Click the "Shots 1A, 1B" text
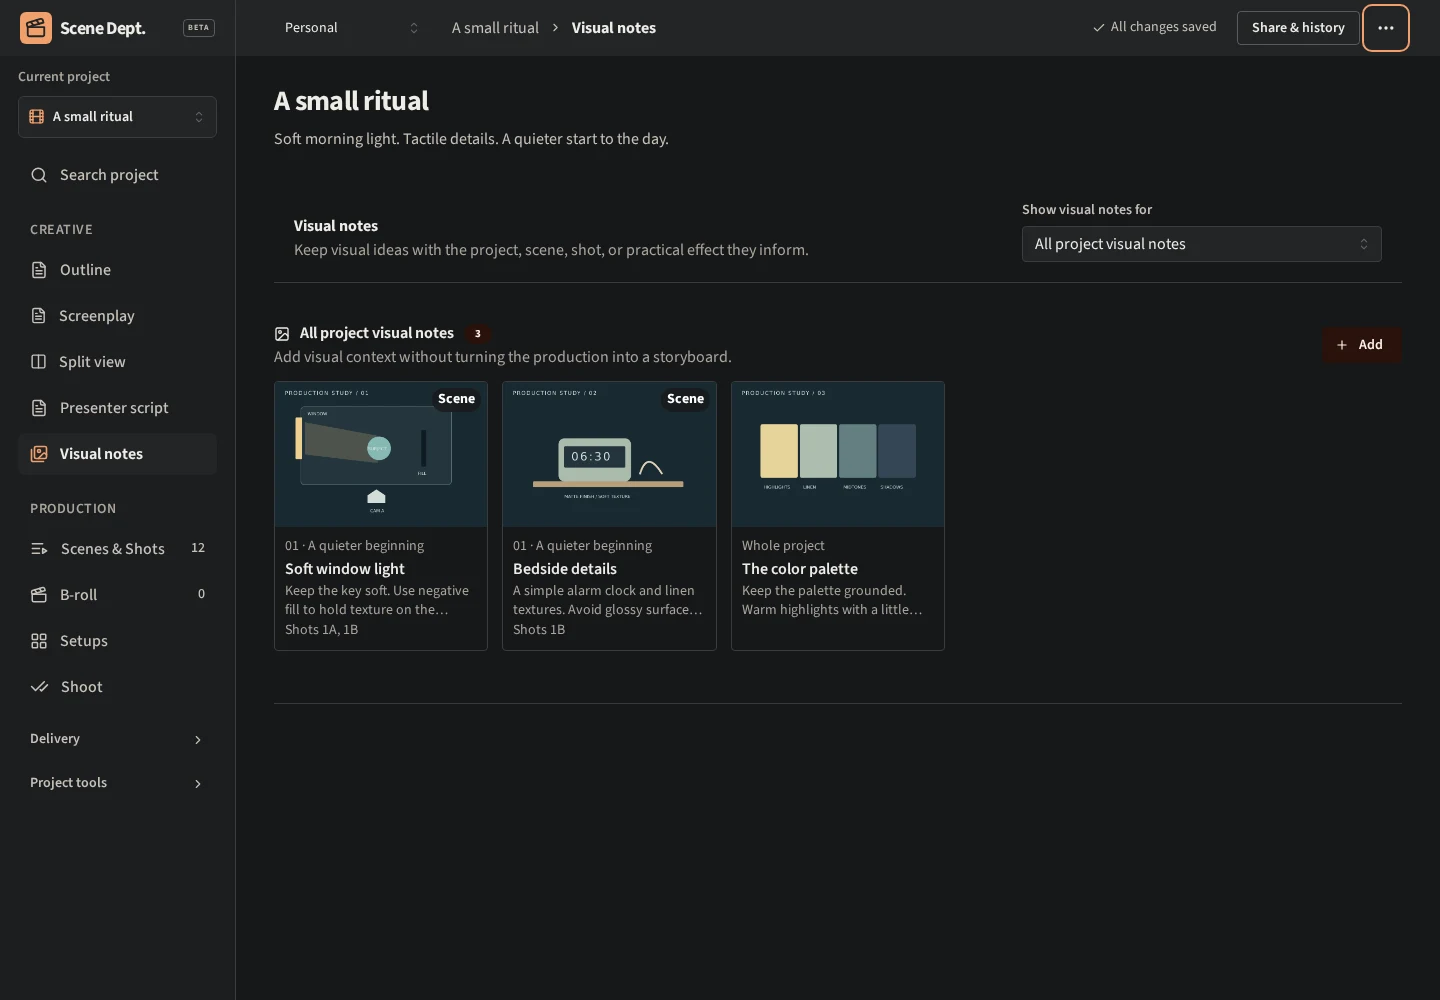This screenshot has height=1000, width=1440. (321, 630)
